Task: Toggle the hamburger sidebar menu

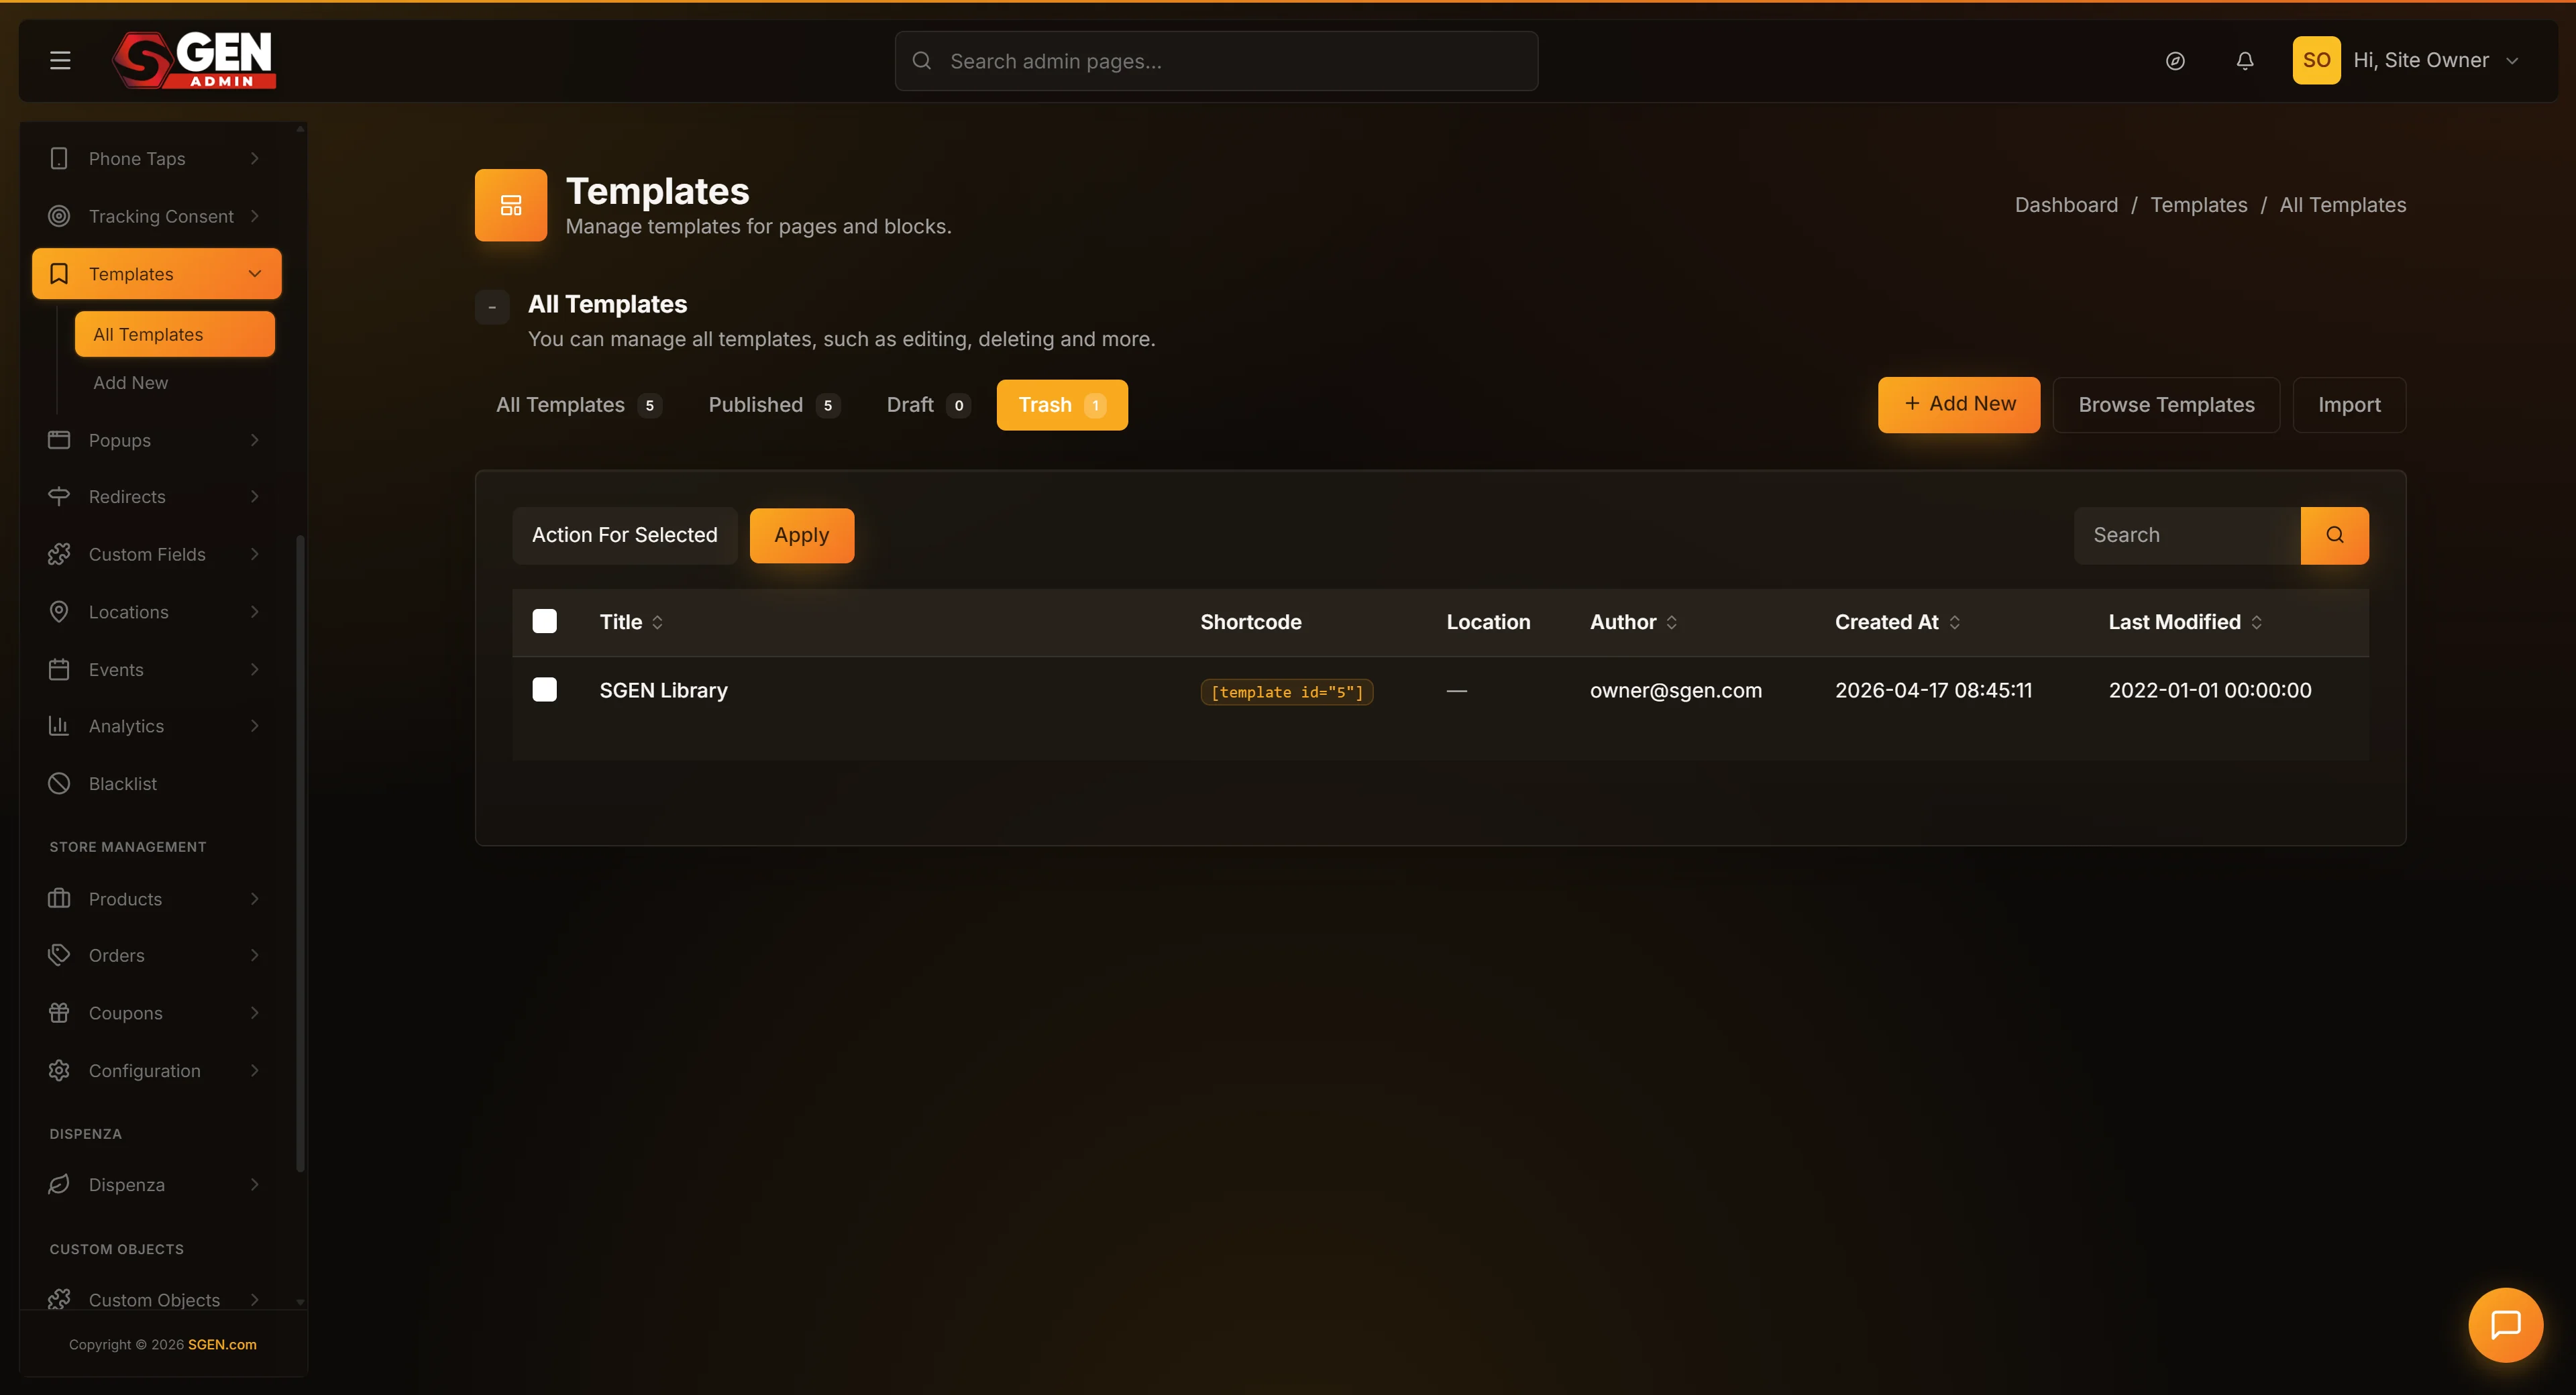Action: [x=60, y=61]
